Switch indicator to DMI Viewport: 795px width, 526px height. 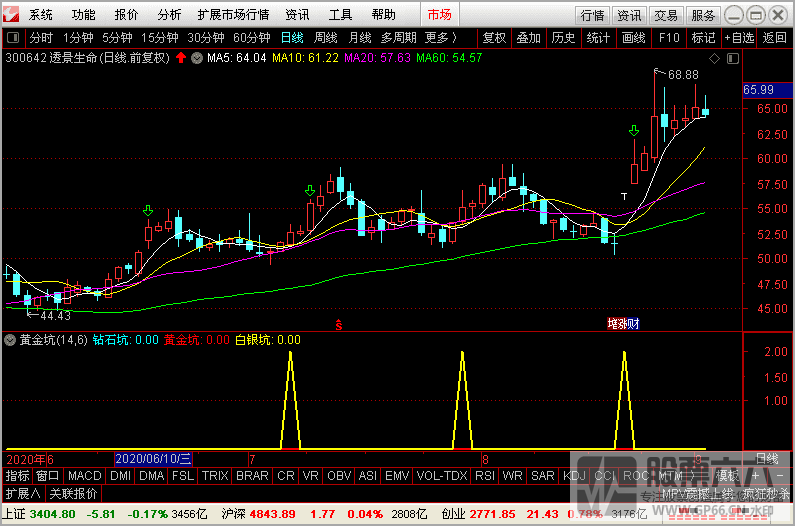point(121,476)
